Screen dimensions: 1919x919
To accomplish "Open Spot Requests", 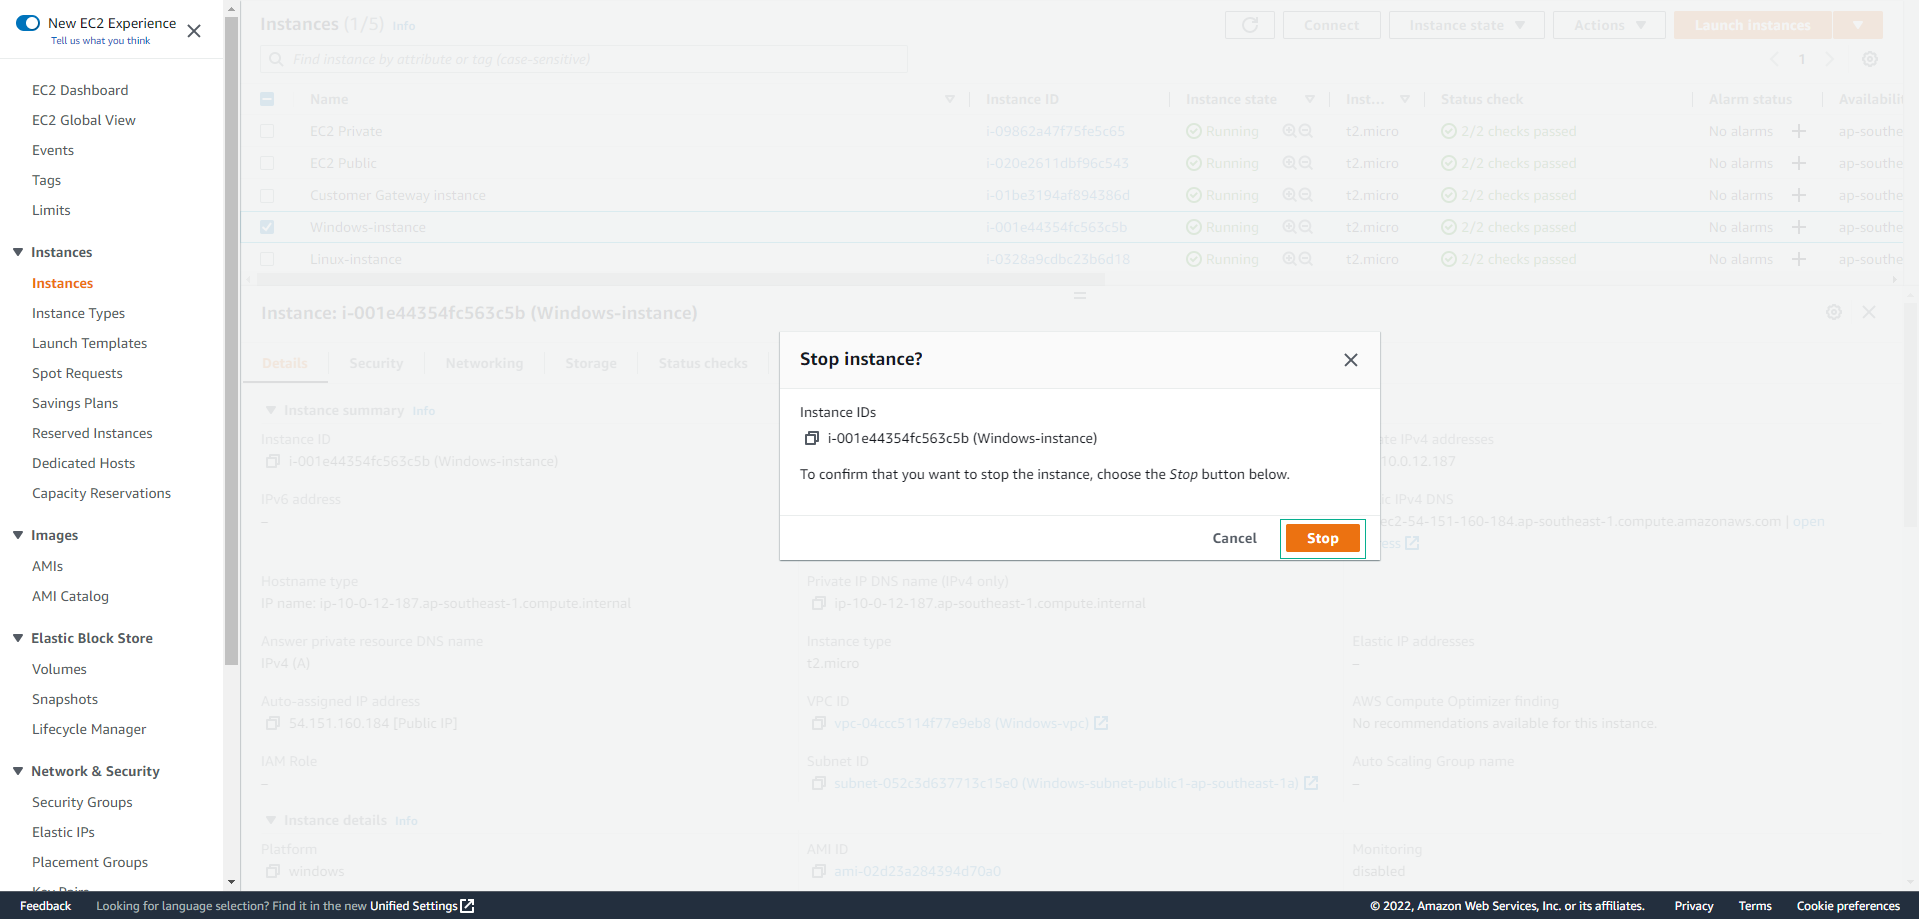I will [77, 373].
